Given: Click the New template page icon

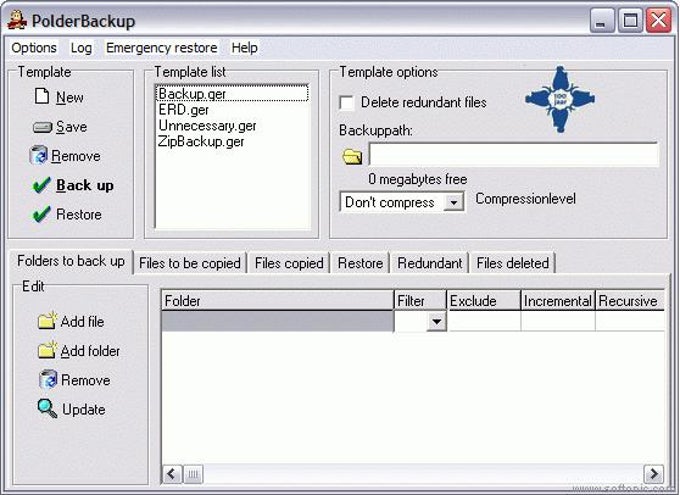Looking at the screenshot, I should 42,96.
